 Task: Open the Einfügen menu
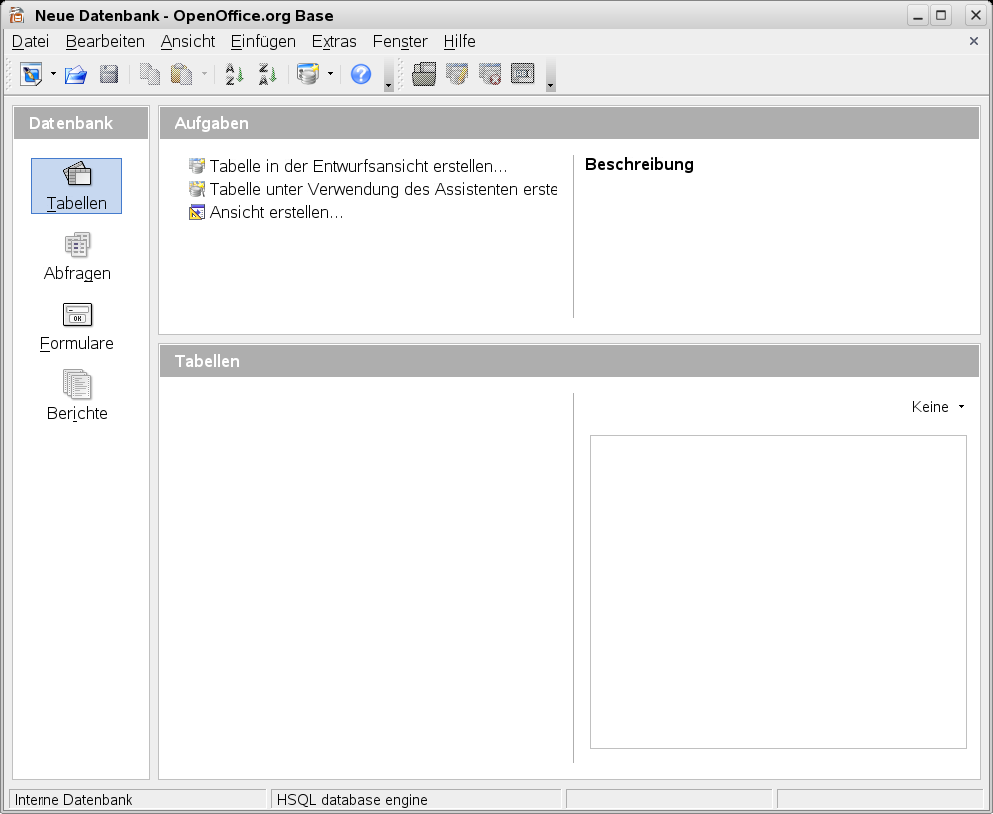click(x=263, y=42)
